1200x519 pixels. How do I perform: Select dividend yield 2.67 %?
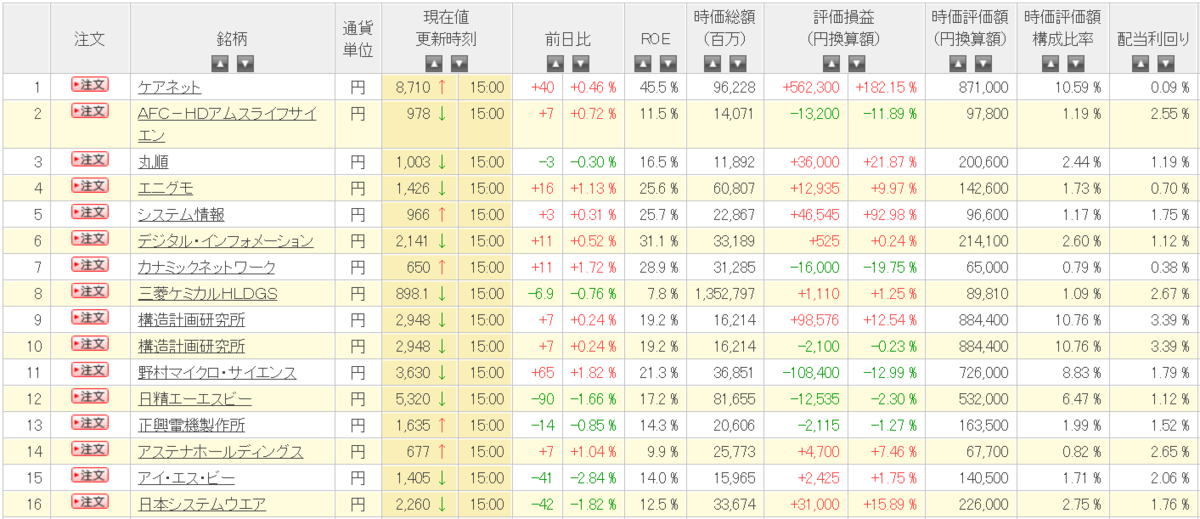[1170, 293]
